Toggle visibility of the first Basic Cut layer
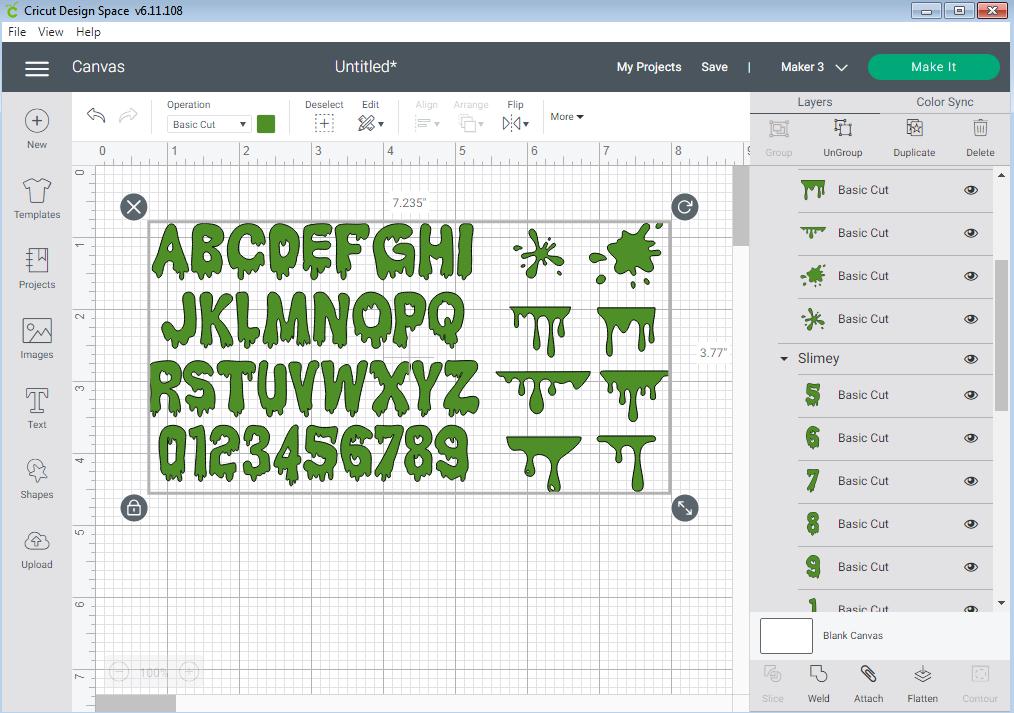 pyautogui.click(x=969, y=189)
